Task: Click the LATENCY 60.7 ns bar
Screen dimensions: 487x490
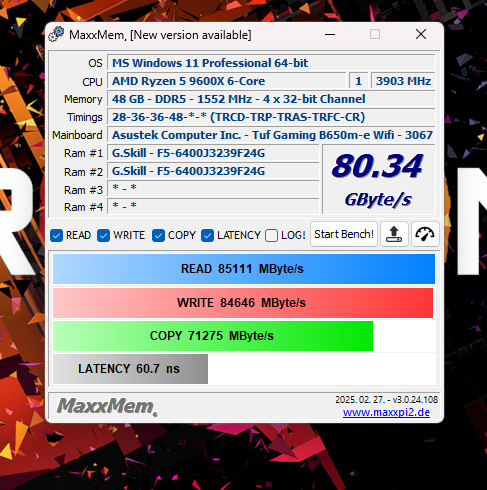Action: 130,369
